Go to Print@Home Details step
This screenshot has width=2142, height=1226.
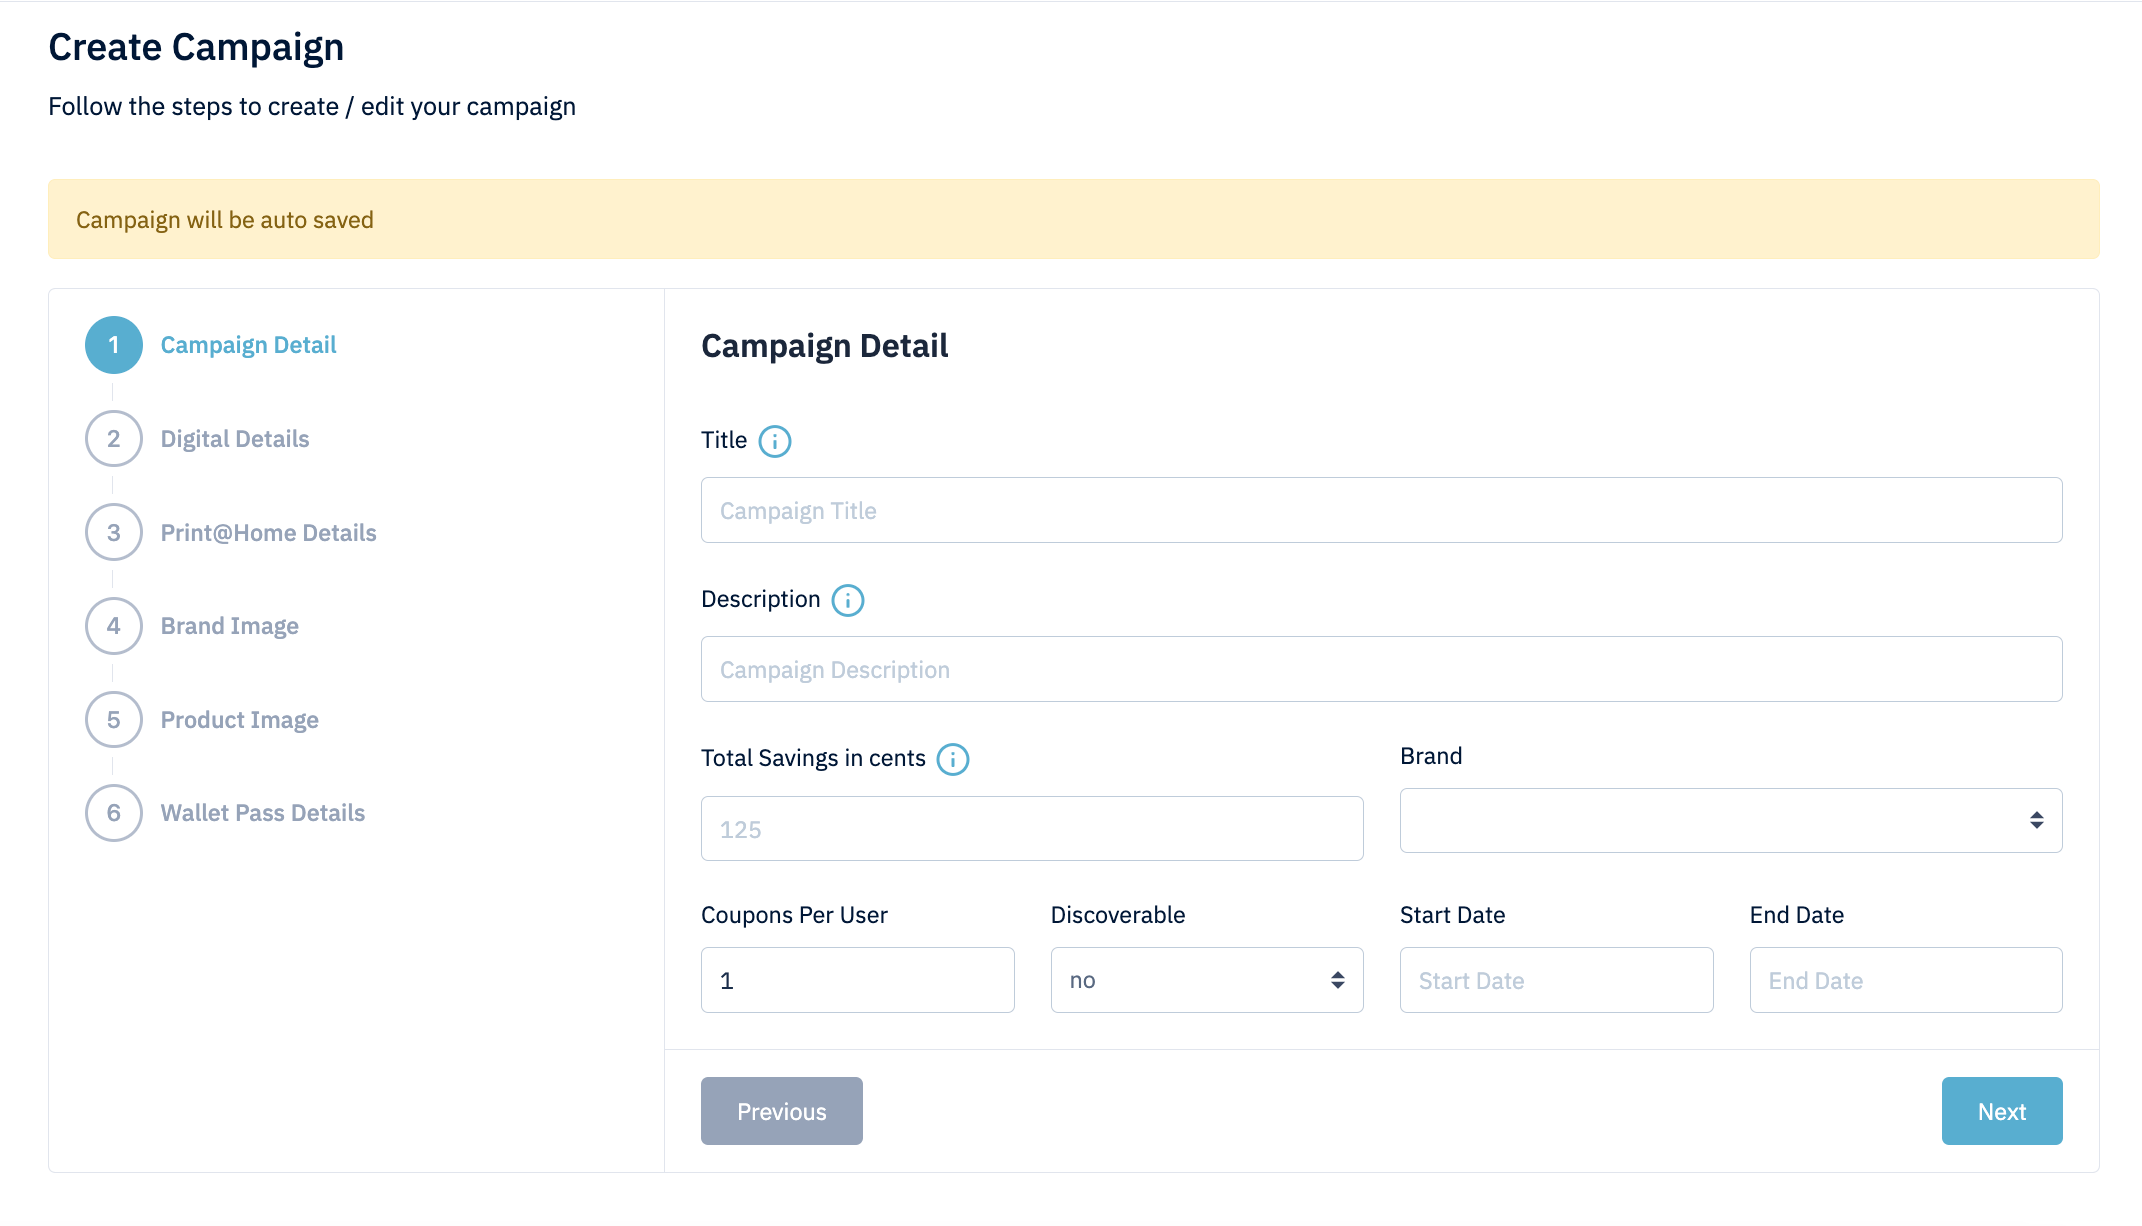coord(268,533)
